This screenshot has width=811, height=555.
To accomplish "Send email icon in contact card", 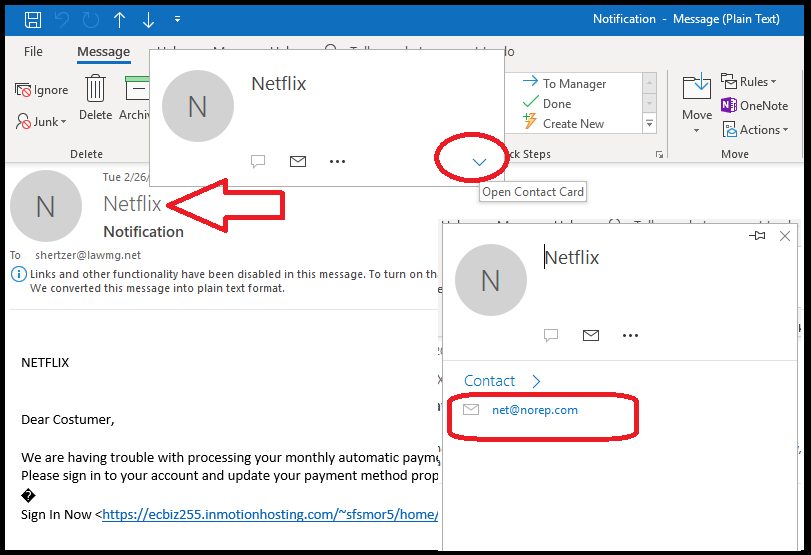I will click(x=591, y=335).
